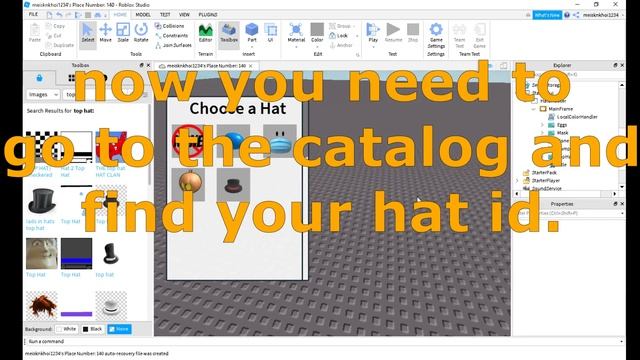Screen dimensions: 640x360
Task: Insert a new Part
Action: click(252, 32)
